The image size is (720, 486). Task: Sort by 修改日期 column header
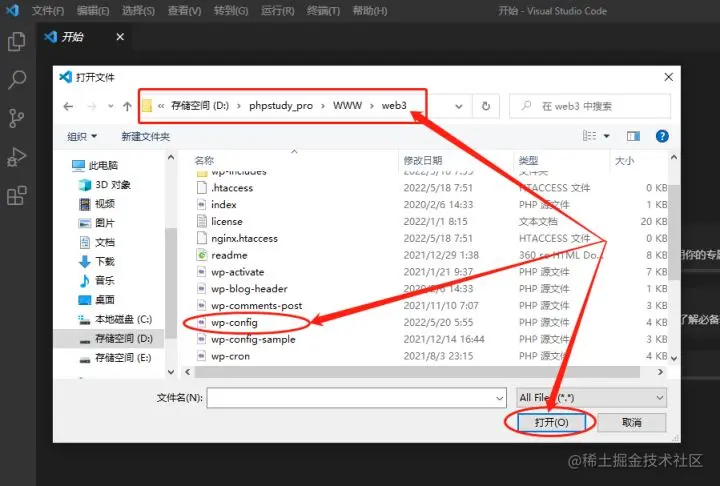click(422, 160)
